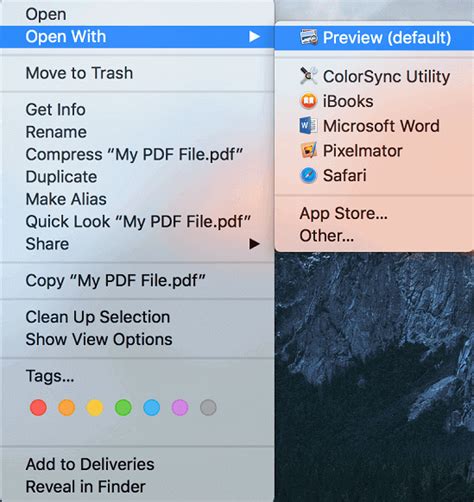
Task: Click the Preview app icon in submenu
Action: pyautogui.click(x=308, y=37)
